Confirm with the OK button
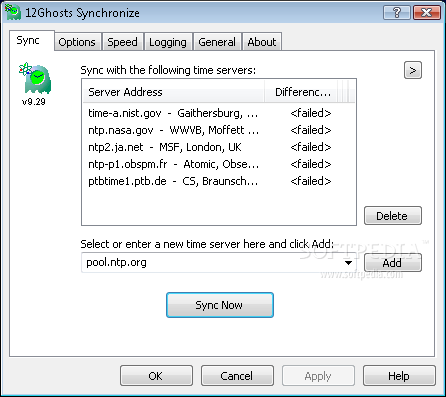The width and height of the screenshot is (446, 397). click(x=156, y=376)
